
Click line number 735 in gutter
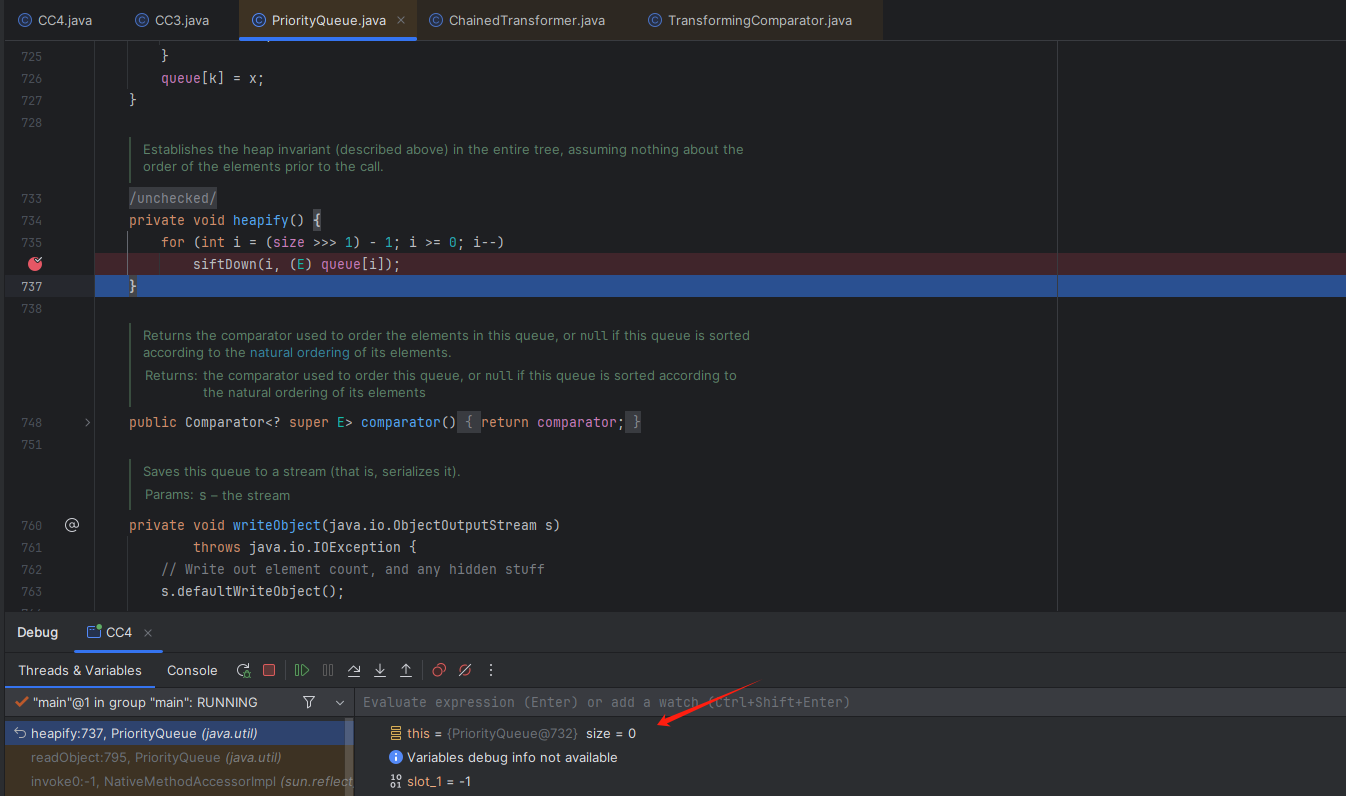pos(31,242)
